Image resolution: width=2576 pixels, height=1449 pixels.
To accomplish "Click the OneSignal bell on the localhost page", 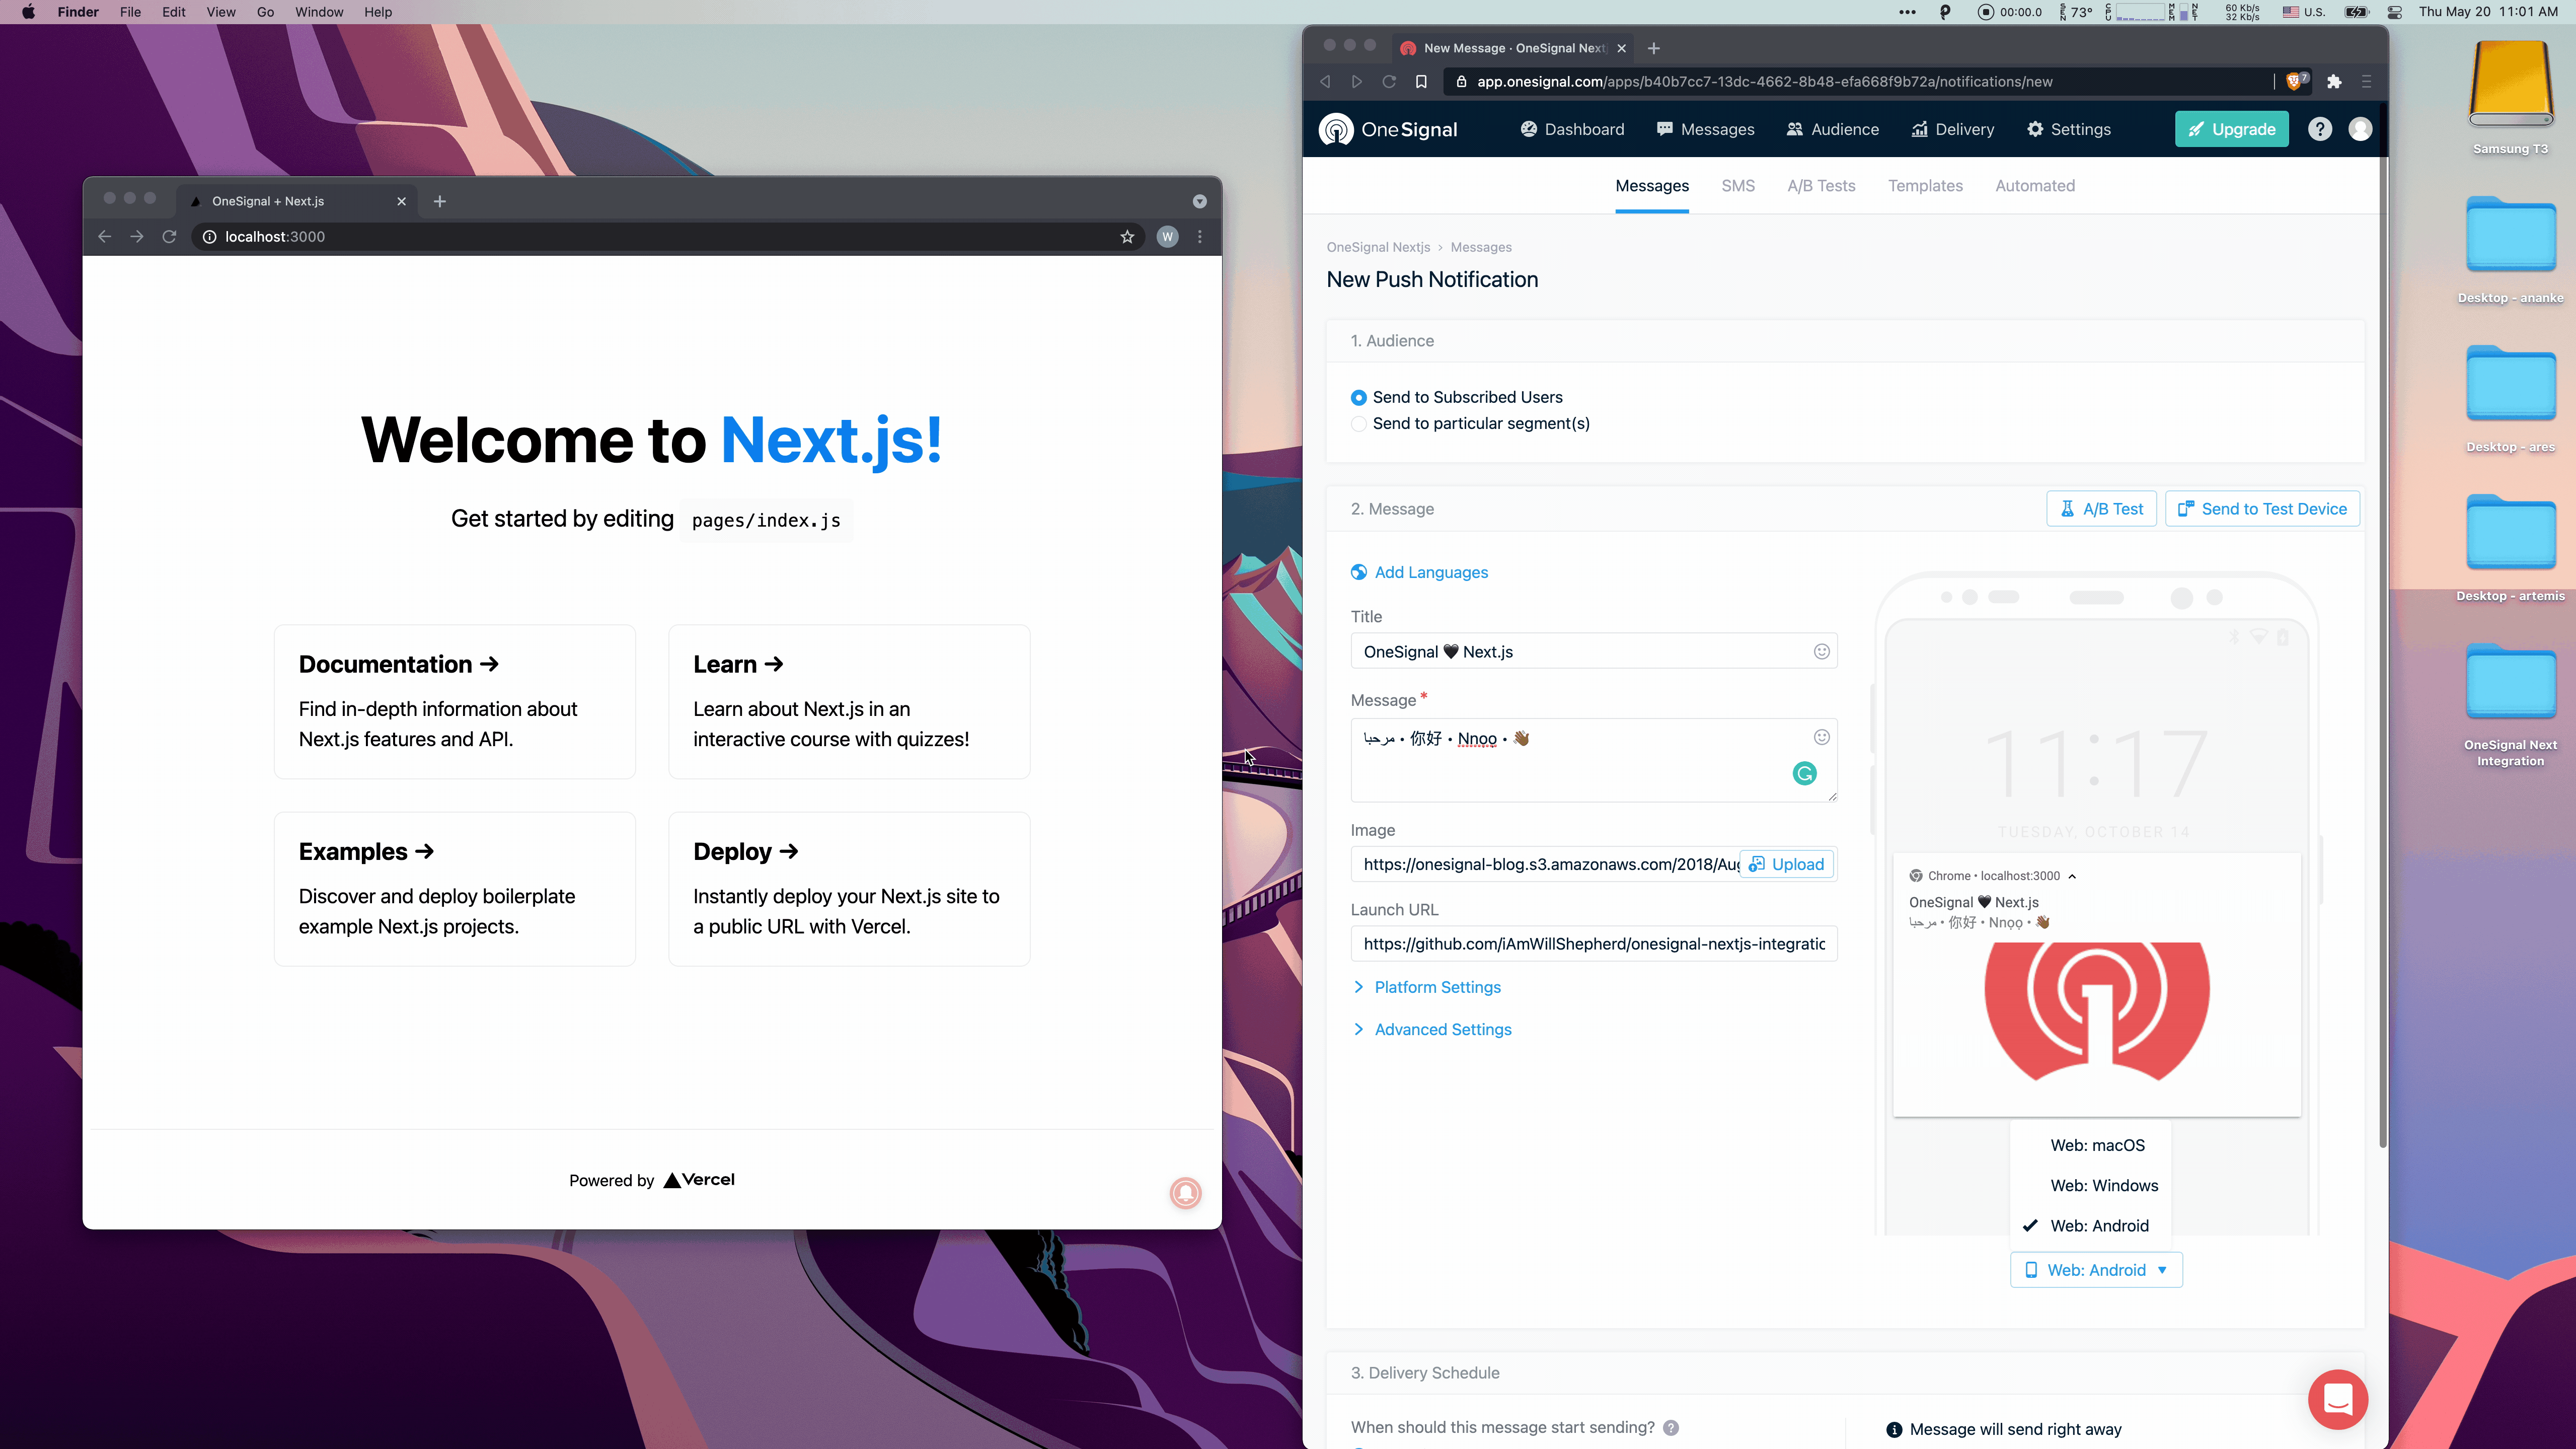I will [x=1185, y=1192].
